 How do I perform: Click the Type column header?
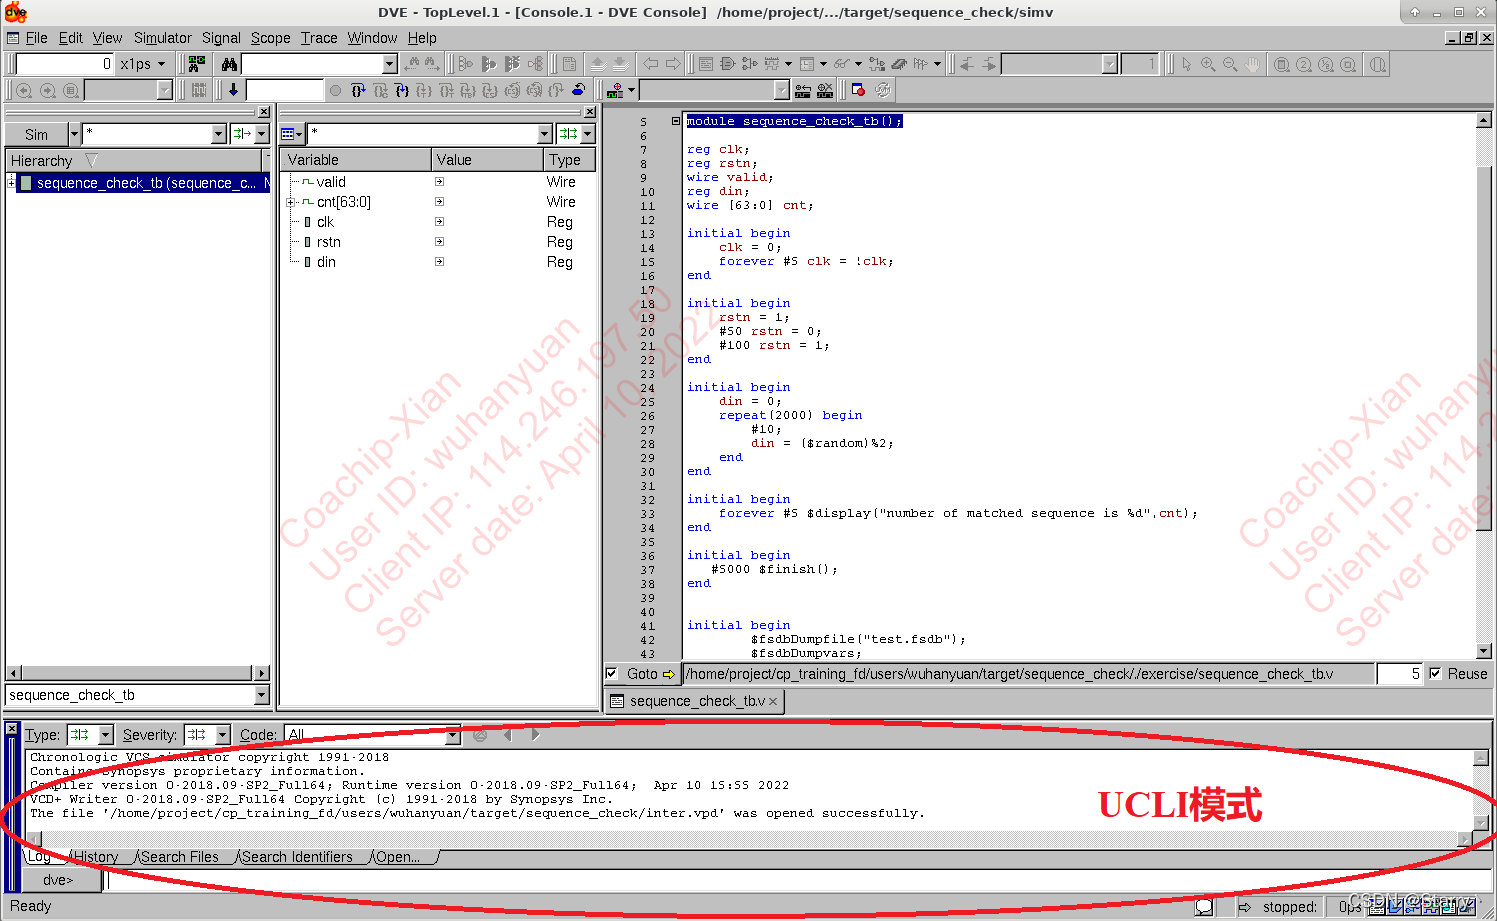(x=569, y=160)
